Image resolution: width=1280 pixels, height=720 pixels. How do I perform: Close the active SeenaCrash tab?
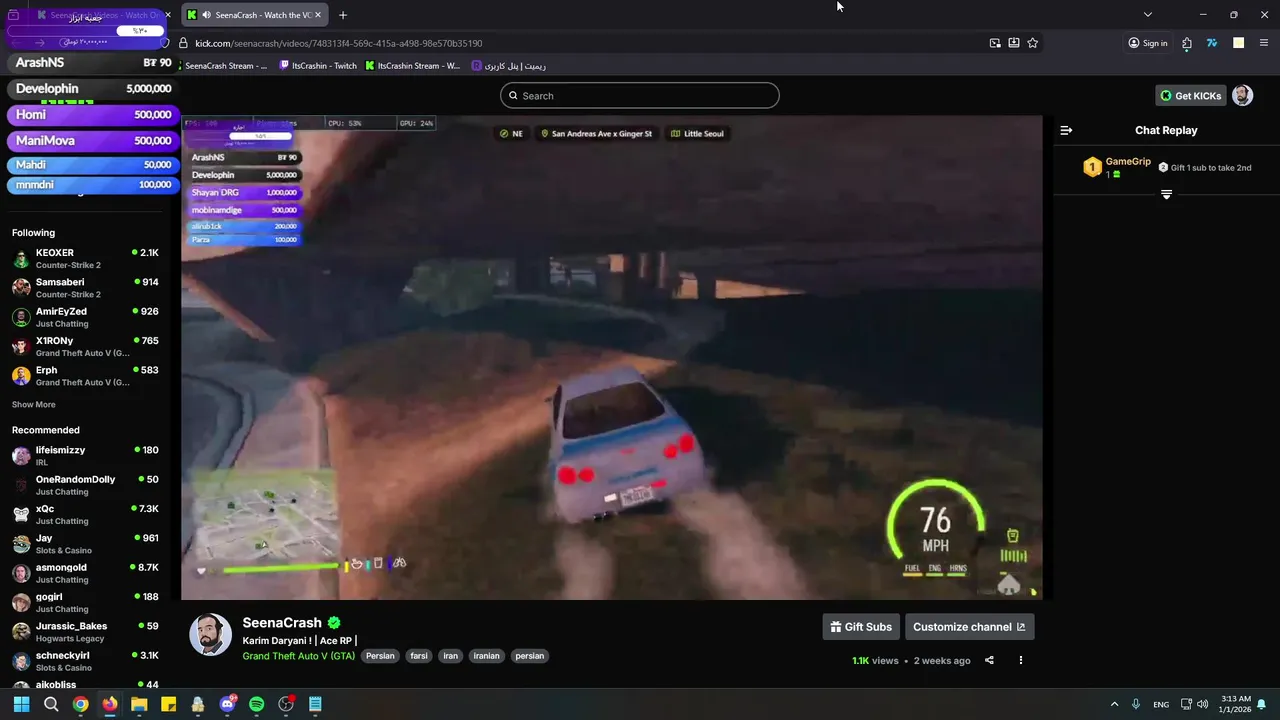[318, 15]
